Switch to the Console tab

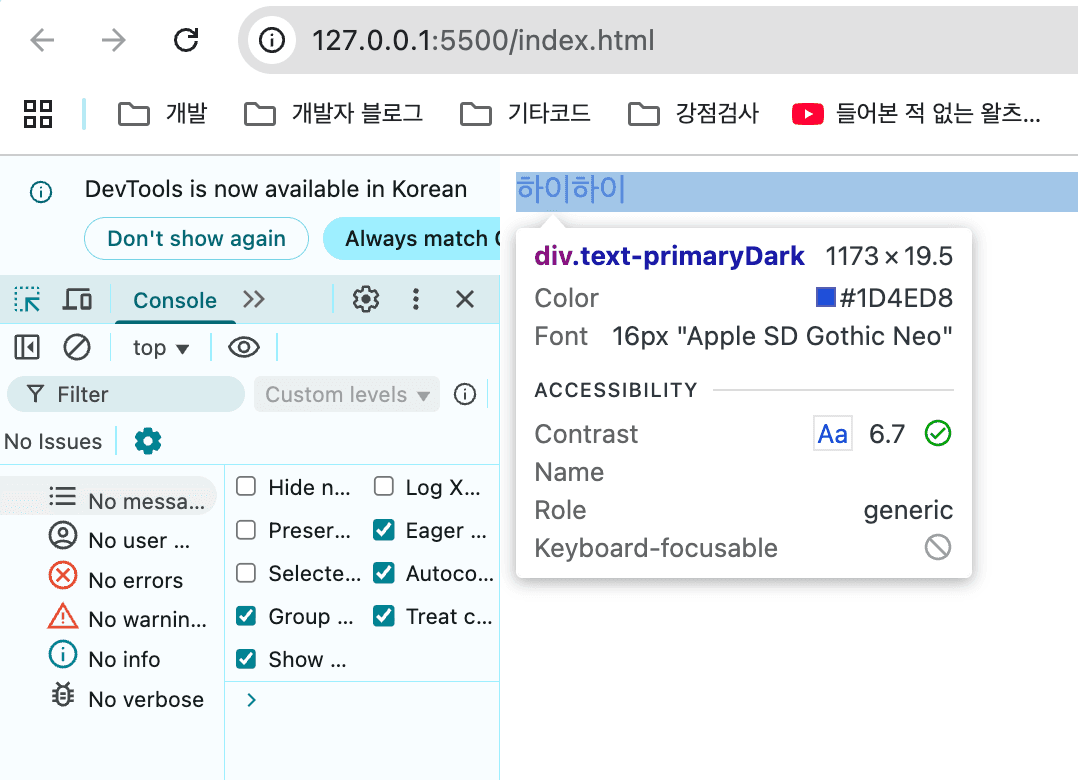click(x=175, y=300)
